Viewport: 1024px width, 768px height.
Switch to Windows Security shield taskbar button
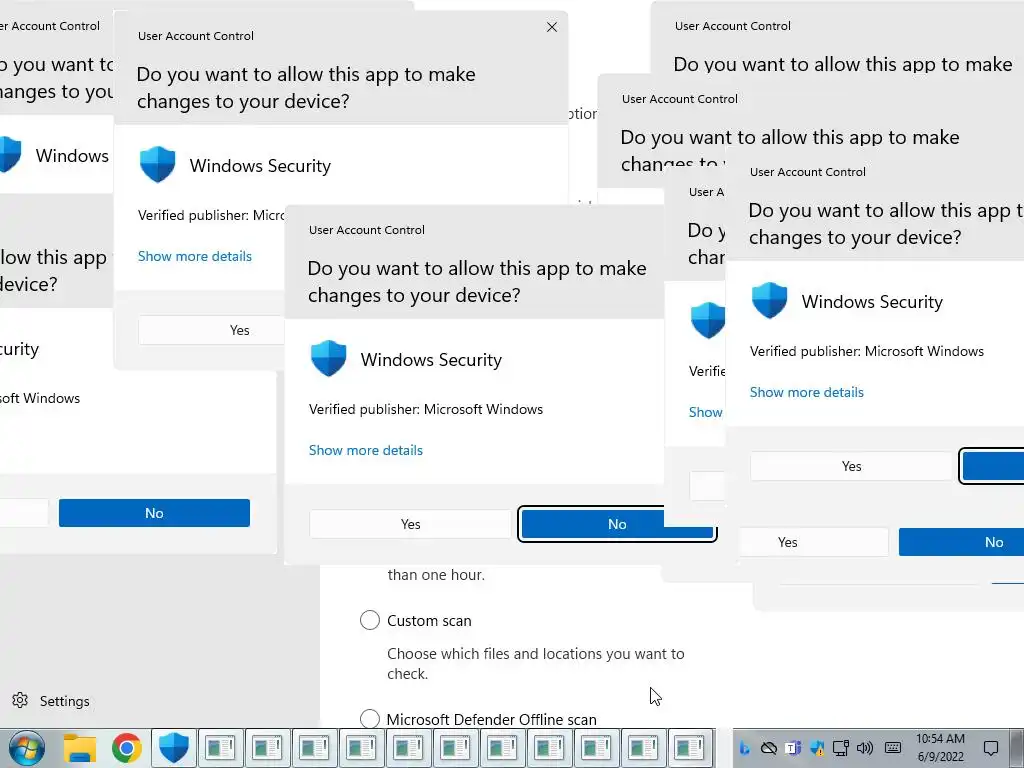pos(174,748)
